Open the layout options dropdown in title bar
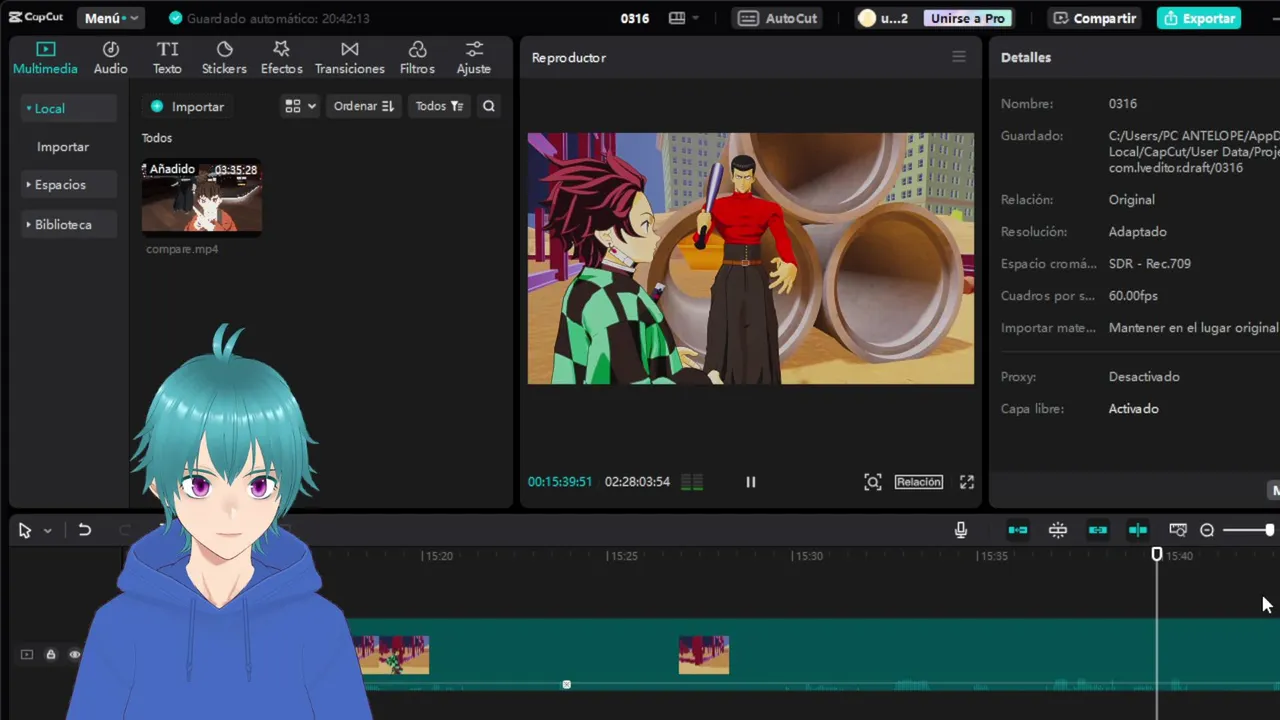Image resolution: width=1280 pixels, height=720 pixels. click(684, 18)
